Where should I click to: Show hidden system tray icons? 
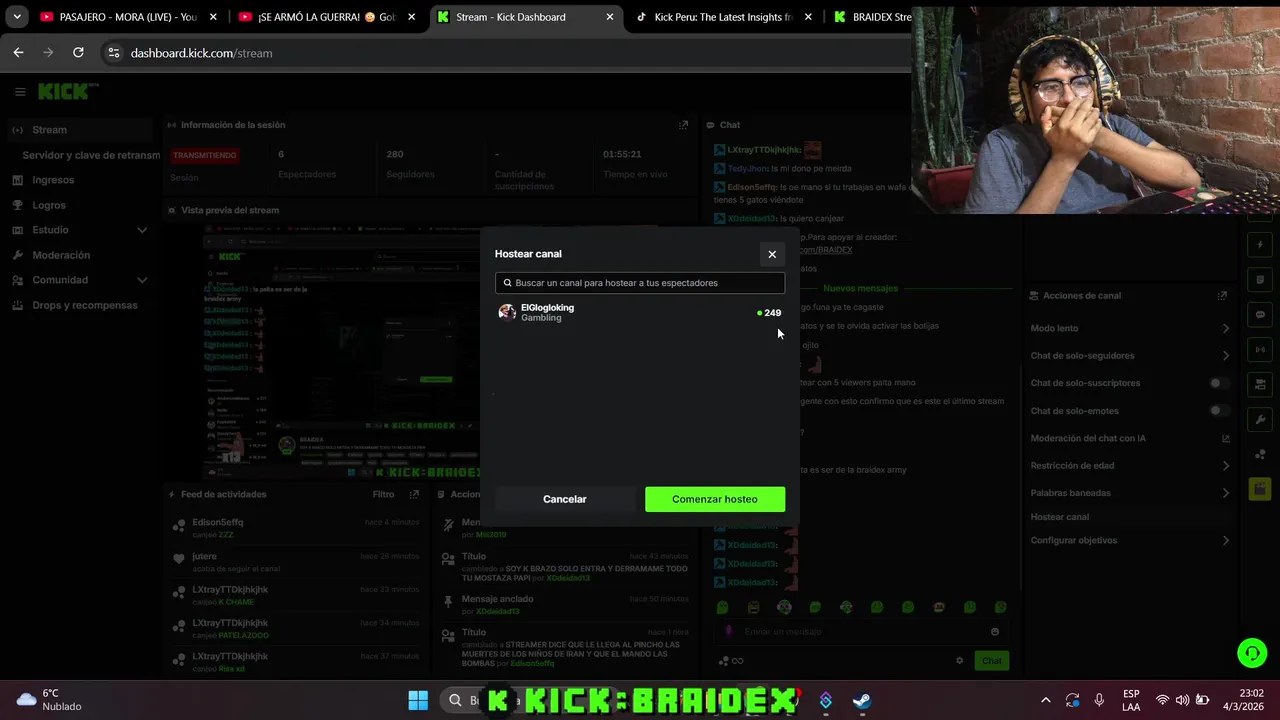click(x=1046, y=700)
